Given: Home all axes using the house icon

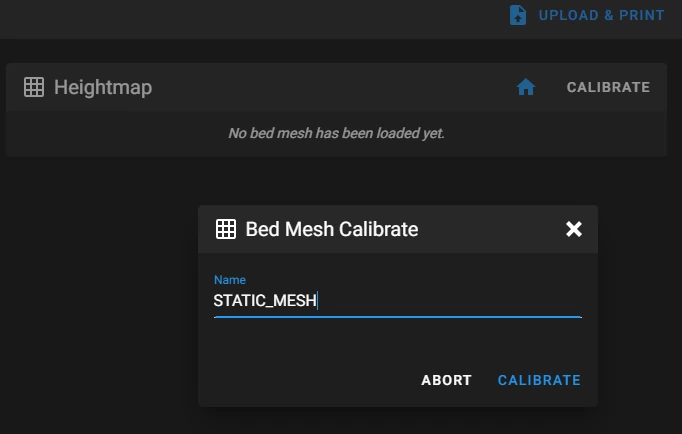Looking at the screenshot, I should (x=526, y=87).
